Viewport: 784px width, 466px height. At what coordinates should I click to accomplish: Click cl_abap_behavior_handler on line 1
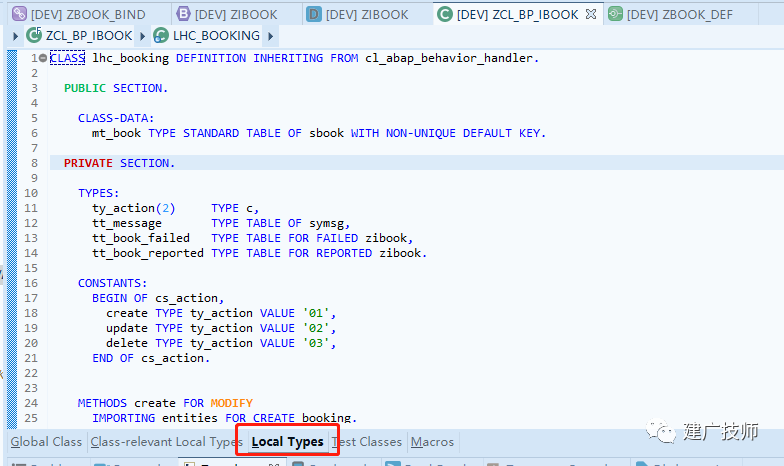tap(449, 58)
